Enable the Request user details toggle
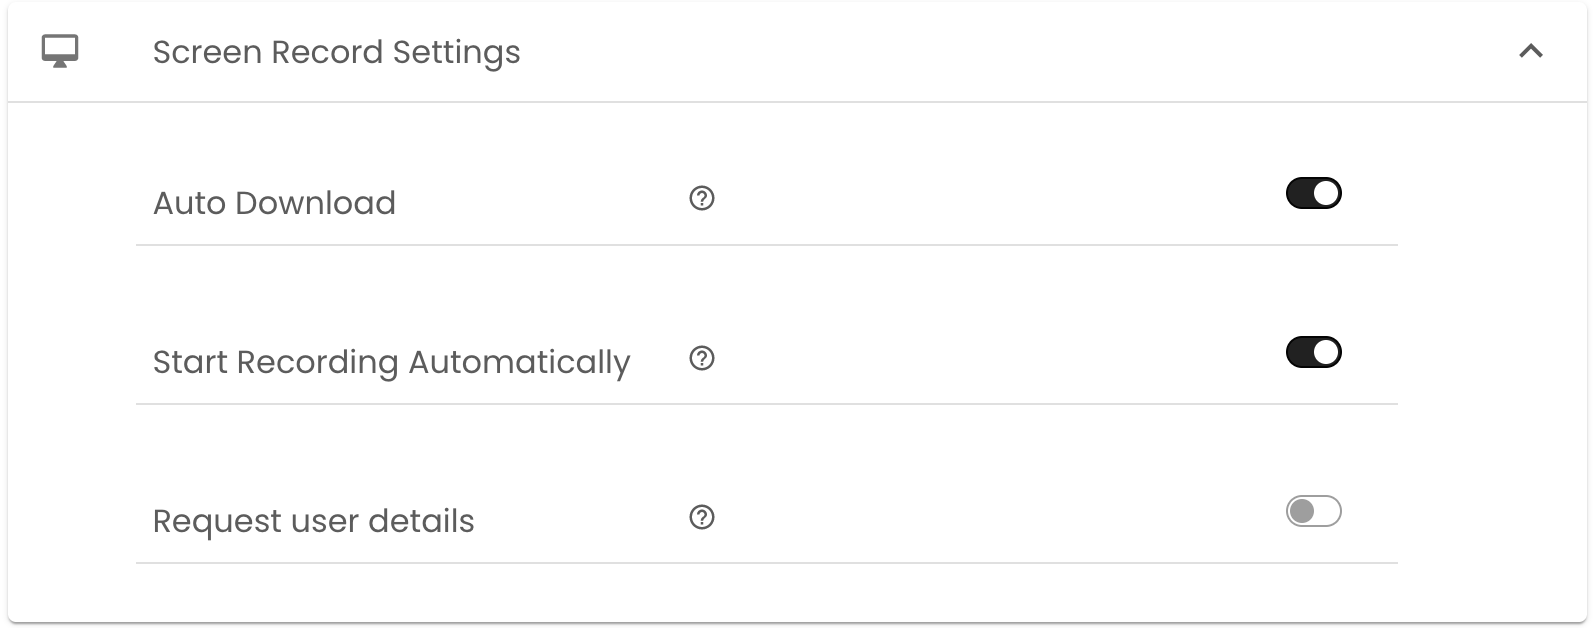Screen dimensions: 1596x628 point(1313,512)
